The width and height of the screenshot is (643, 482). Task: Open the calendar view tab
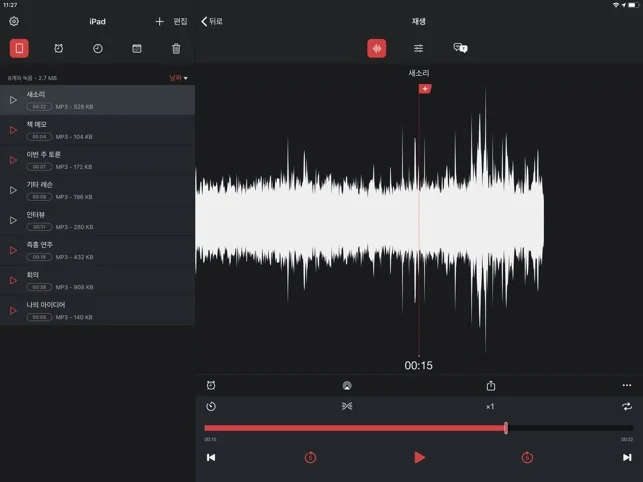pos(137,48)
